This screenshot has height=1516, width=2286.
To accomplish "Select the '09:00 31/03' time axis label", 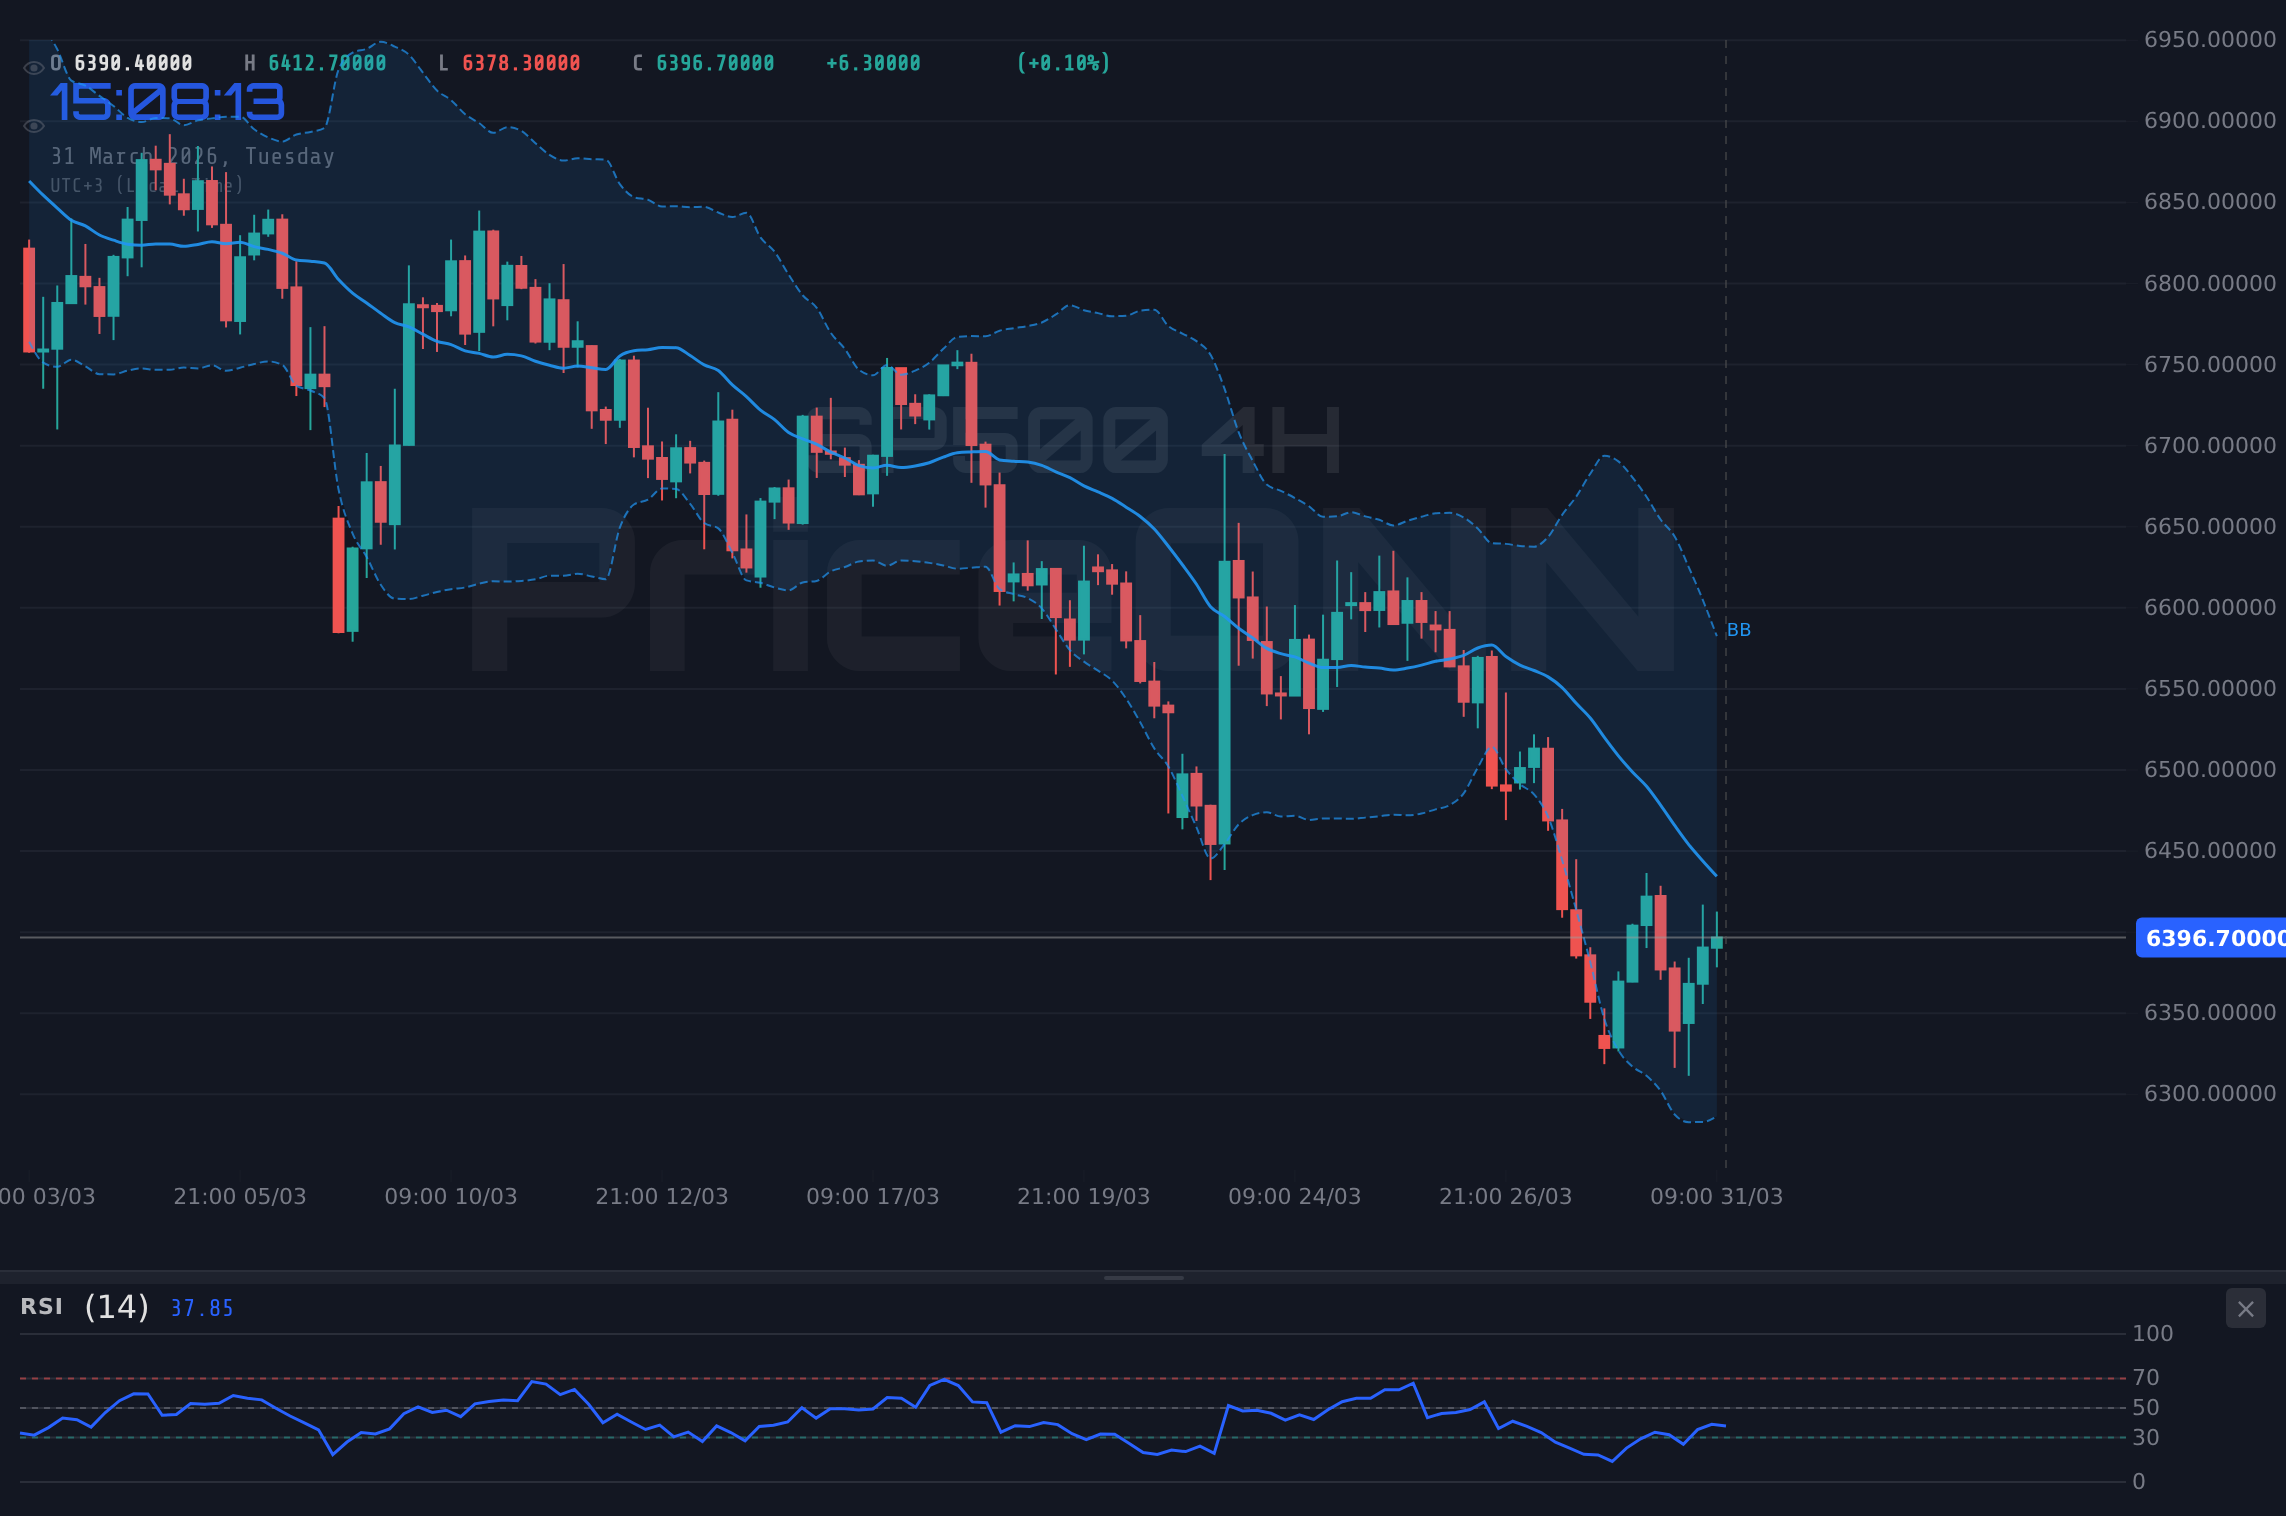I will click(x=1717, y=1196).
